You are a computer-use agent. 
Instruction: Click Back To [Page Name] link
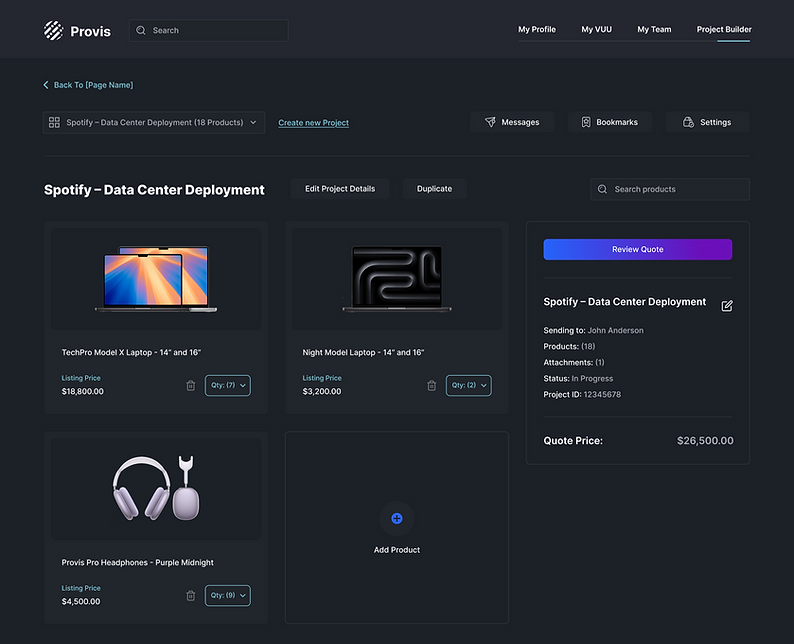(94, 85)
